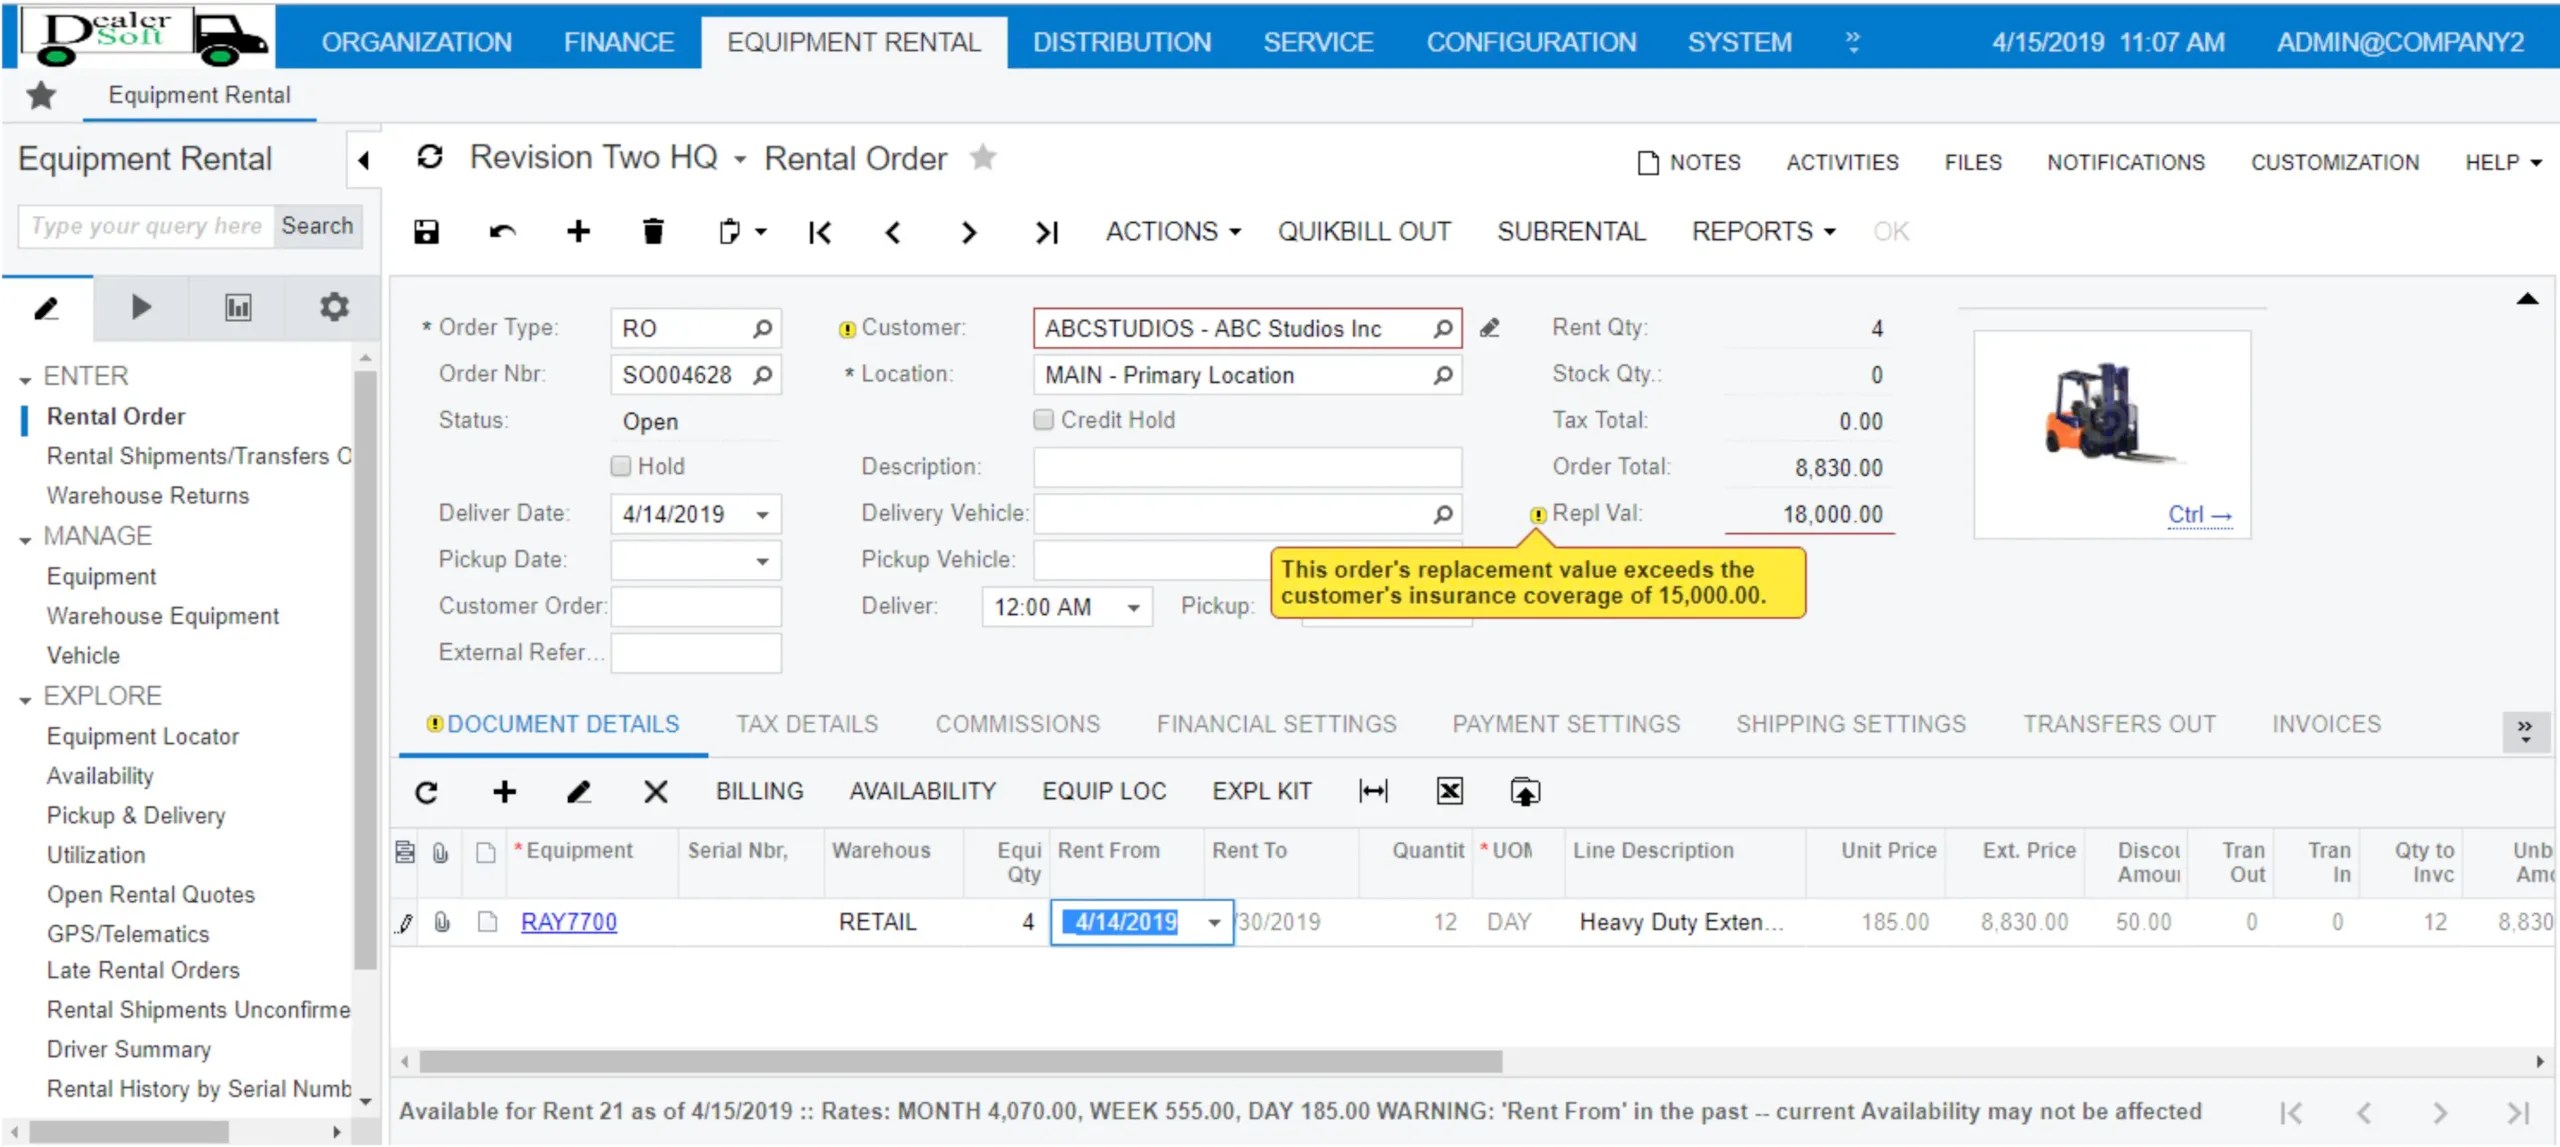
Task: Attach a file to the RAY7700 line
Action: (x=442, y=921)
